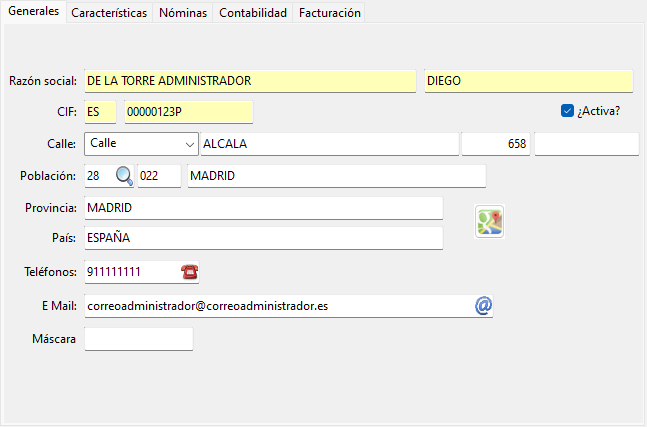Select the Generales tab
647x427 pixels.
tap(34, 12)
